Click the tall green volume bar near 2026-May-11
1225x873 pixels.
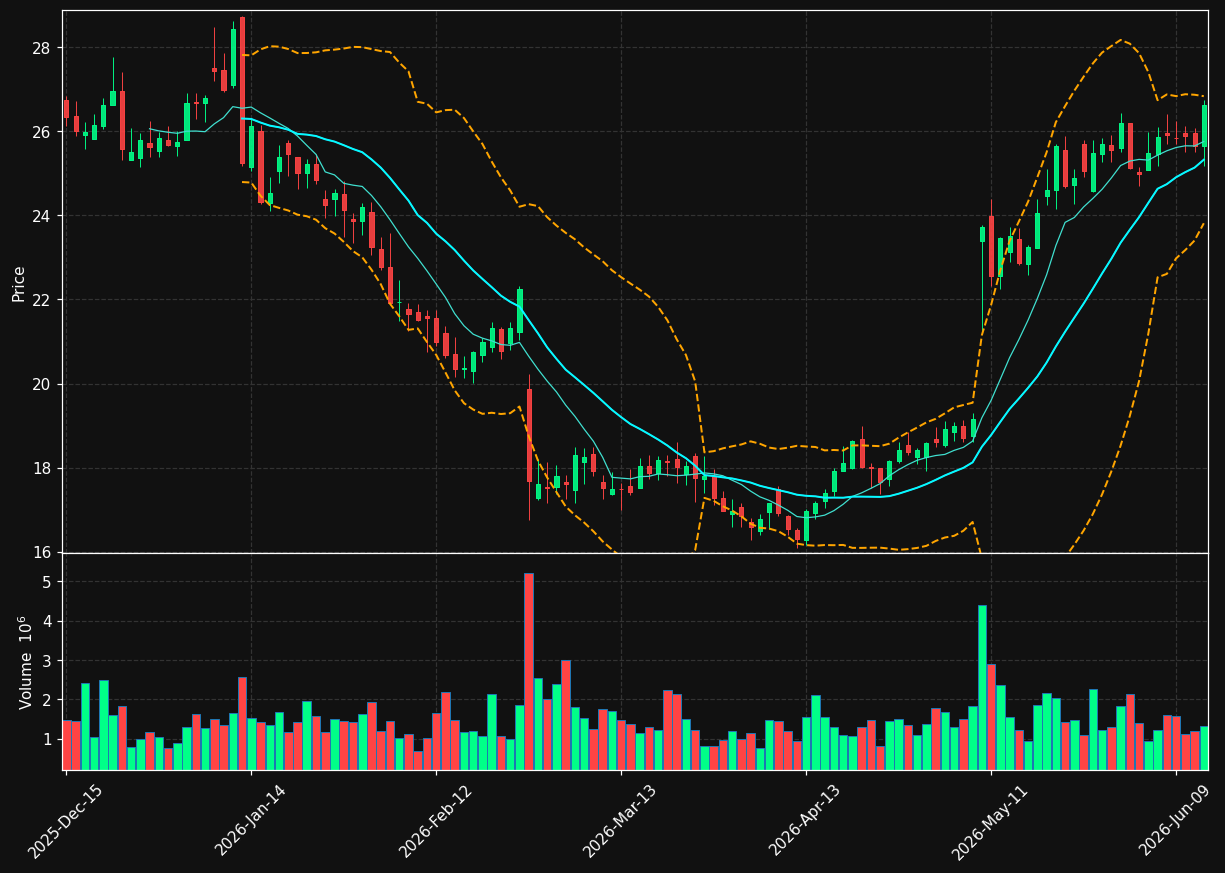(982, 687)
